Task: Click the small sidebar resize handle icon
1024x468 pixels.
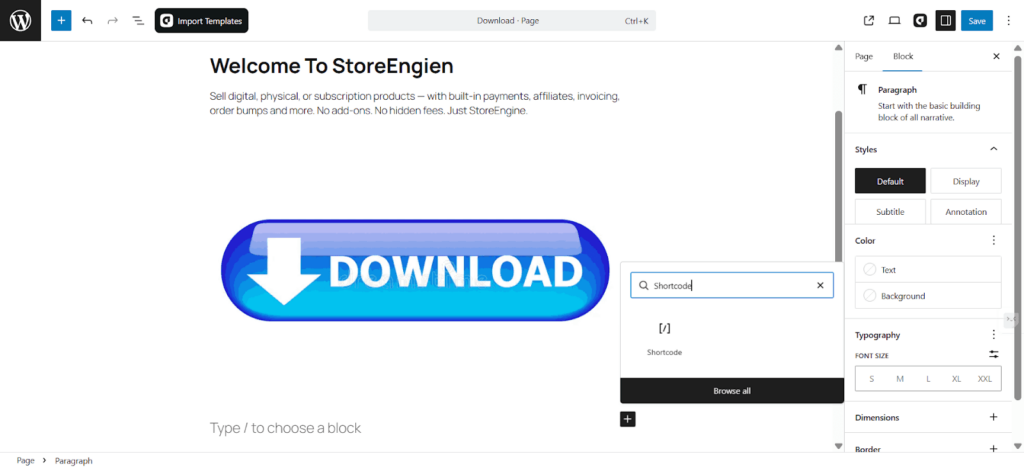Action: click(1010, 319)
